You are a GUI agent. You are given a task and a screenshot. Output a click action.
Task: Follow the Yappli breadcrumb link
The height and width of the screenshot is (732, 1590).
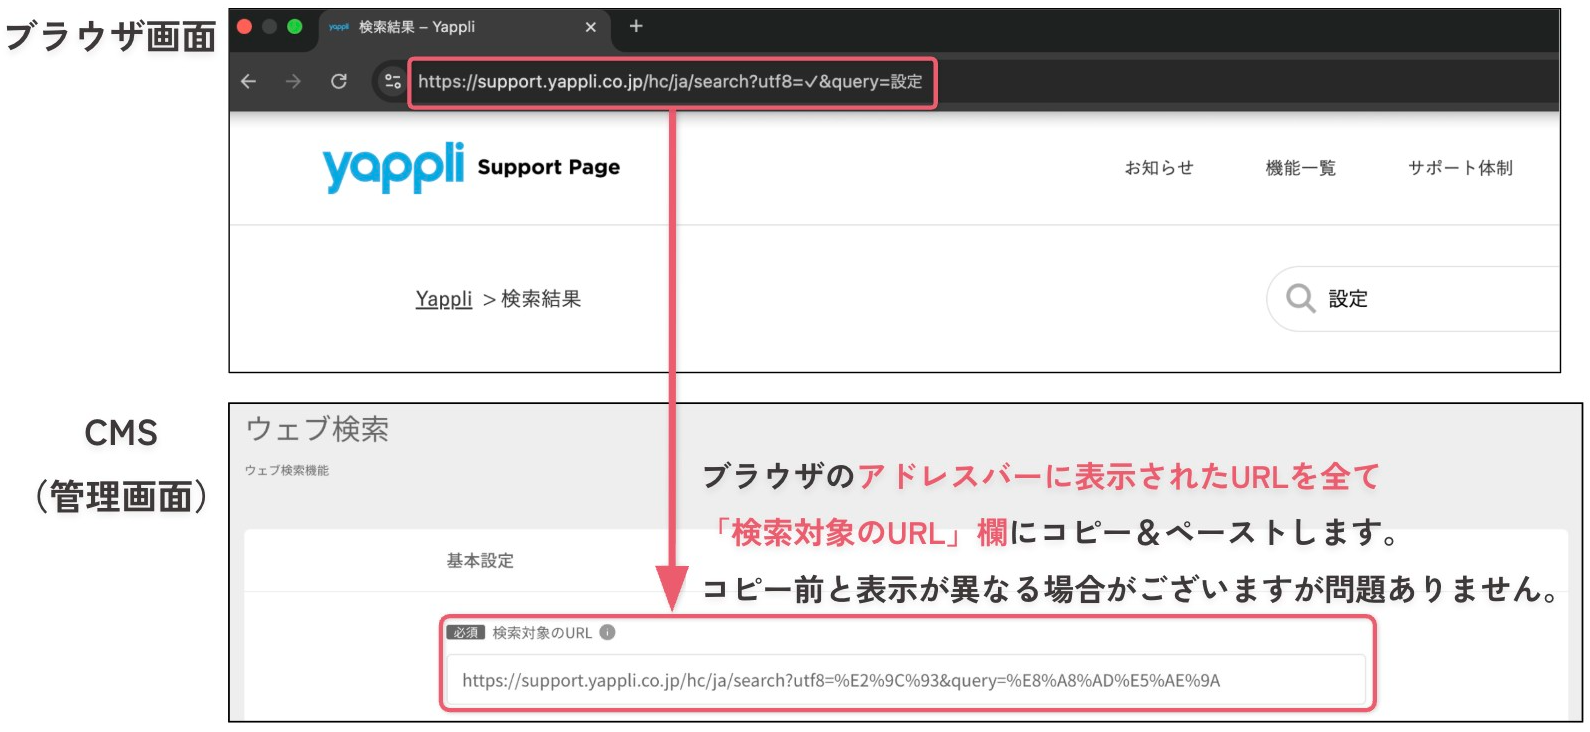(x=444, y=299)
